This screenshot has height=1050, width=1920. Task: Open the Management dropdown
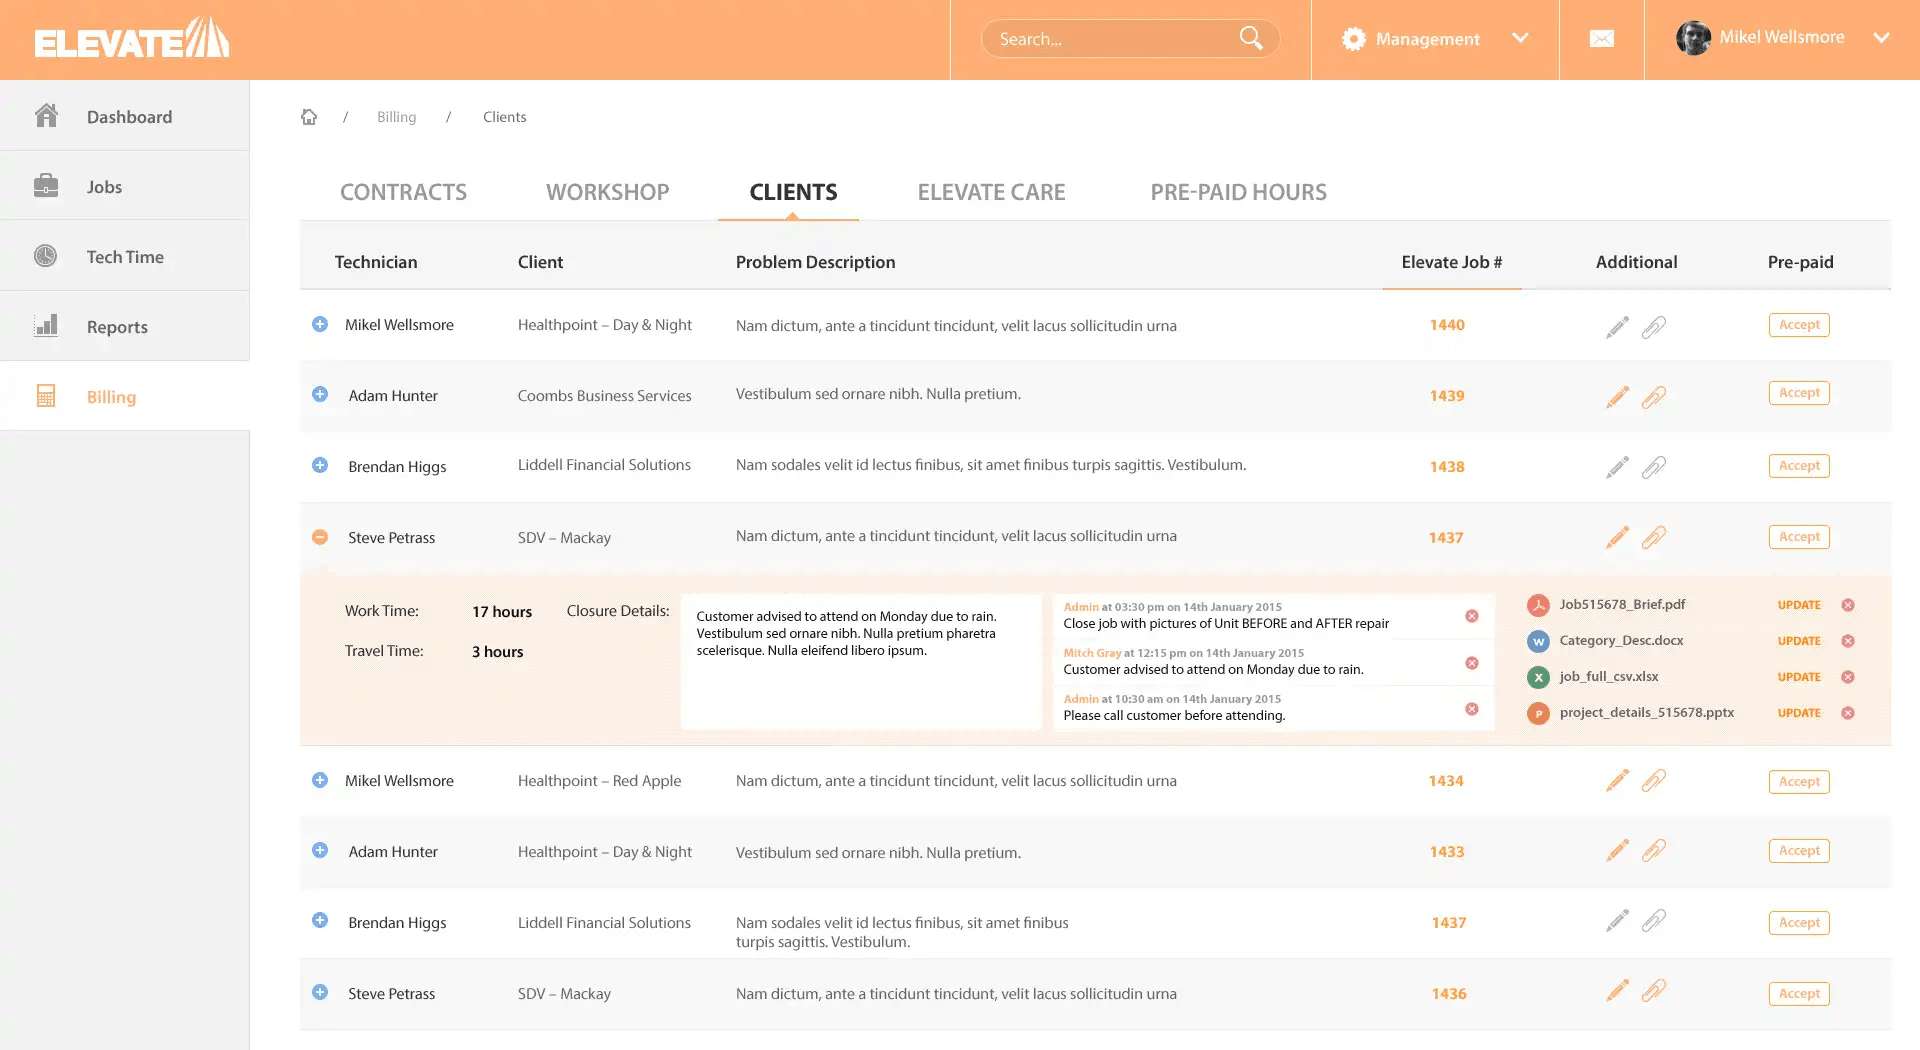tap(1435, 39)
